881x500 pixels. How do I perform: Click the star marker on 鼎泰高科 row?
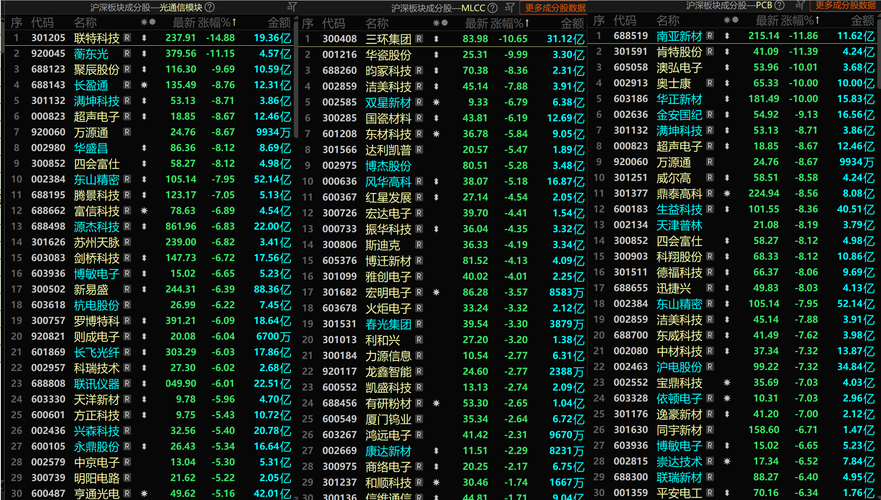pos(727,193)
